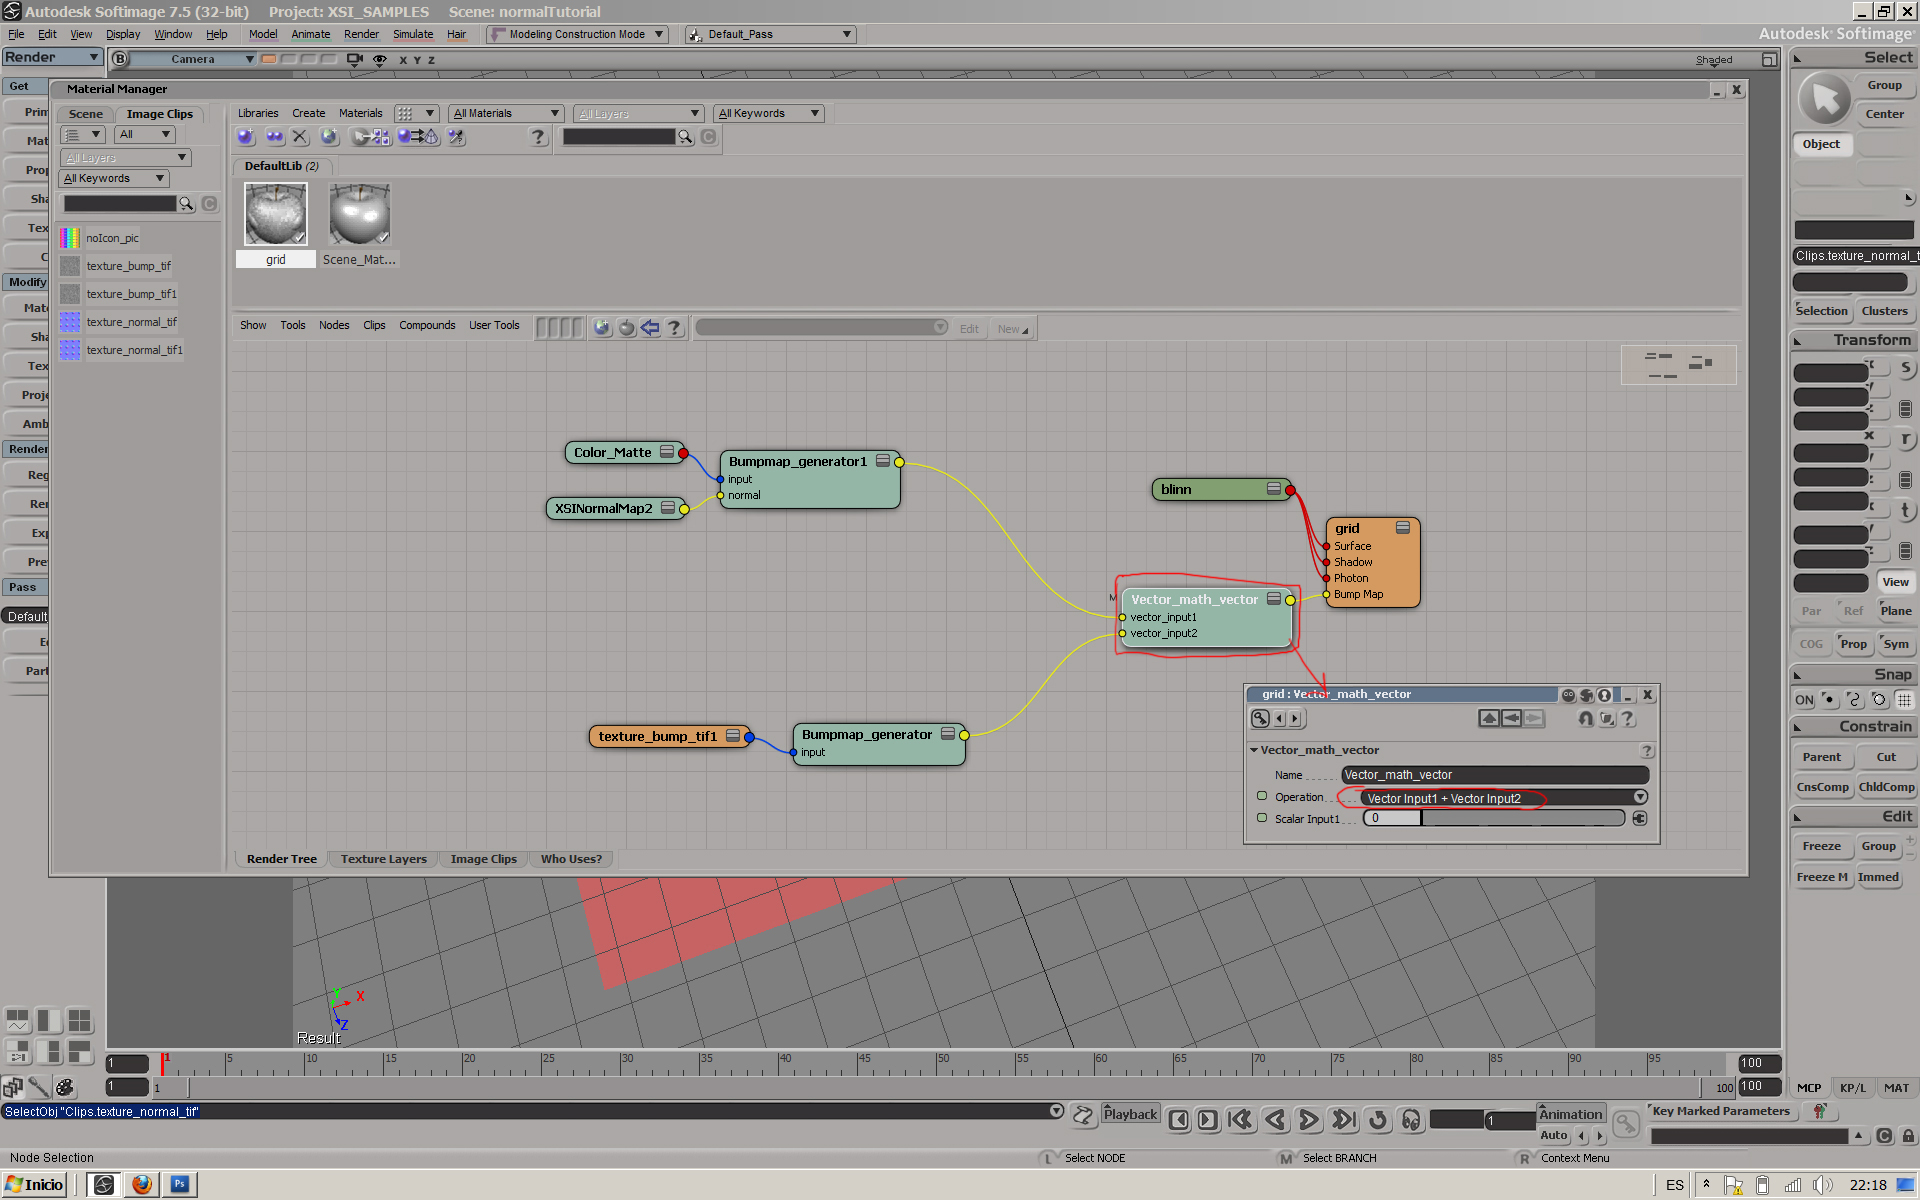Viewport: 1920px width, 1200px height.
Task: Click the lock icon in property editor title bar
Action: pyautogui.click(x=1604, y=695)
